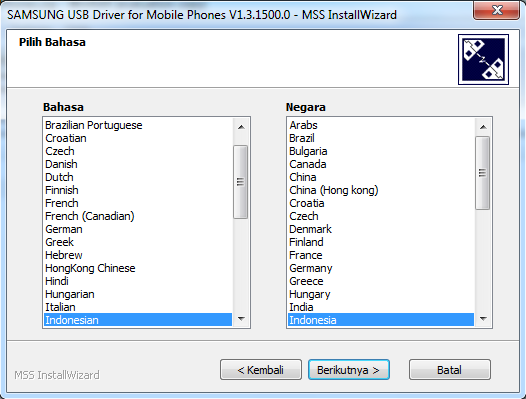Viewport: 526px width, 399px height.
Task: Select Hungary country
Action: point(381,294)
